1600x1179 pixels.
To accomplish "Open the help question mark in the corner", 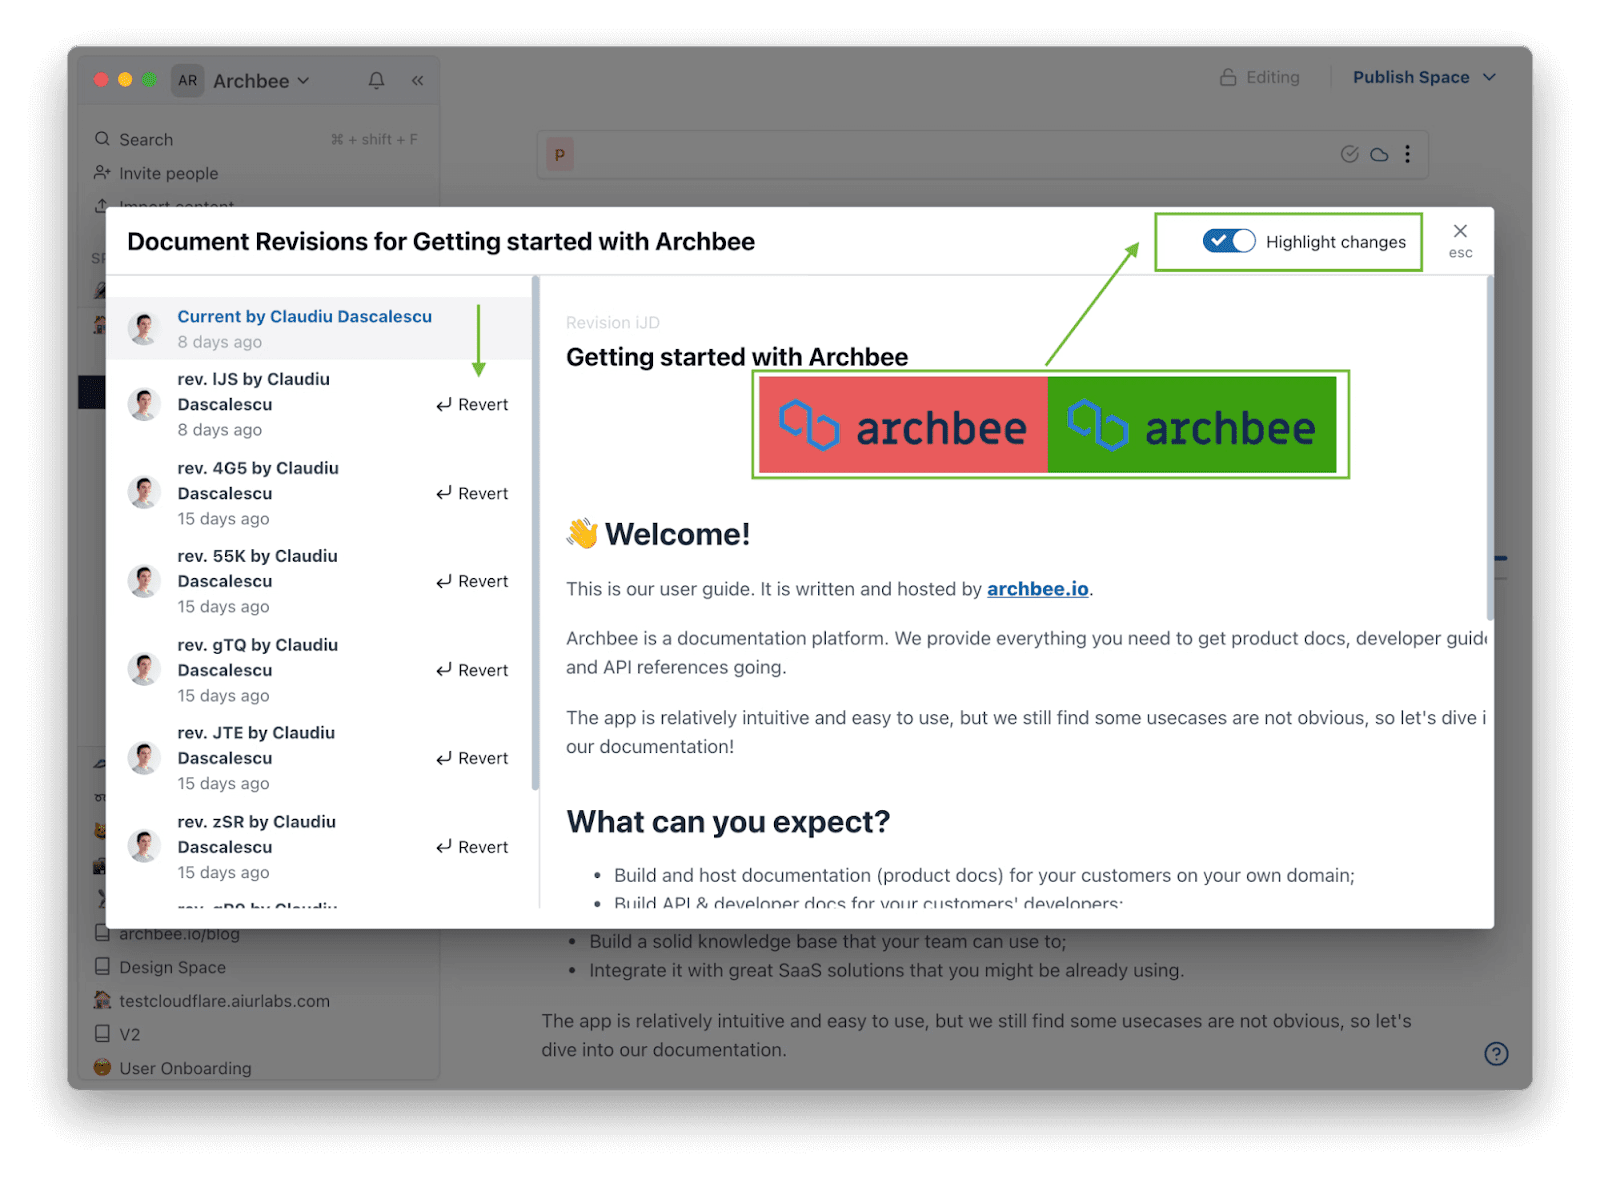I will [x=1495, y=1054].
